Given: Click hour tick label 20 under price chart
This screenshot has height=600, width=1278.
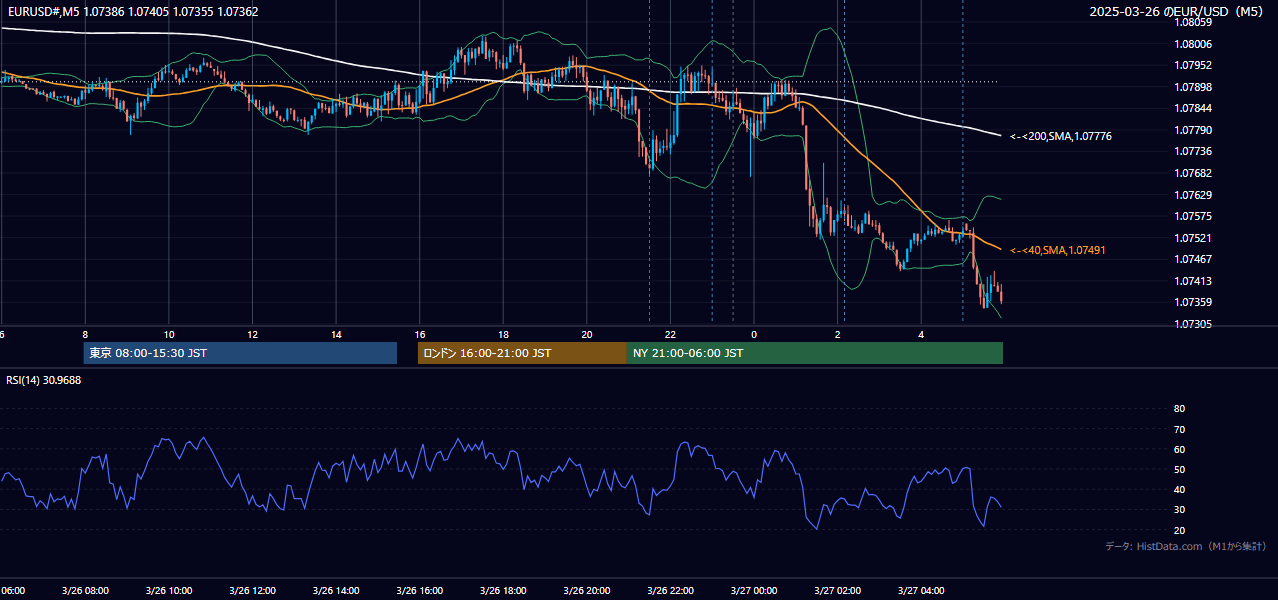Looking at the screenshot, I should (587, 334).
